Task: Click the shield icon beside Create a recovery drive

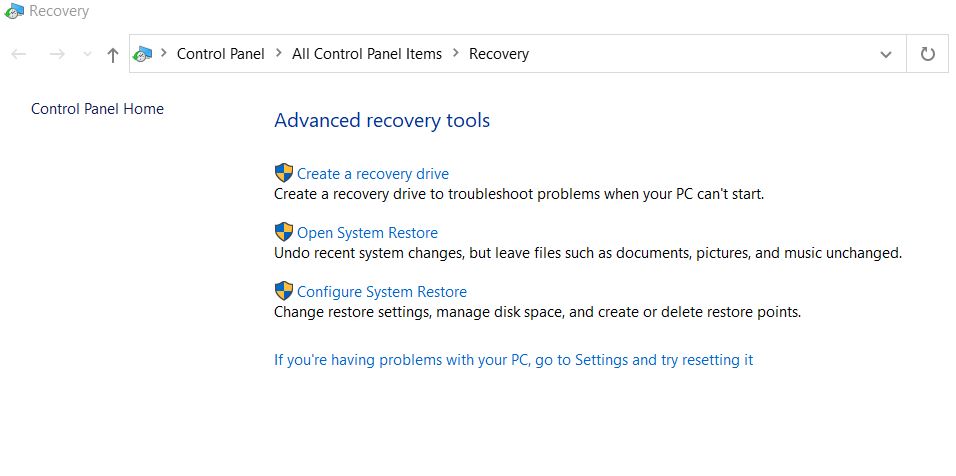Action: 284,173
